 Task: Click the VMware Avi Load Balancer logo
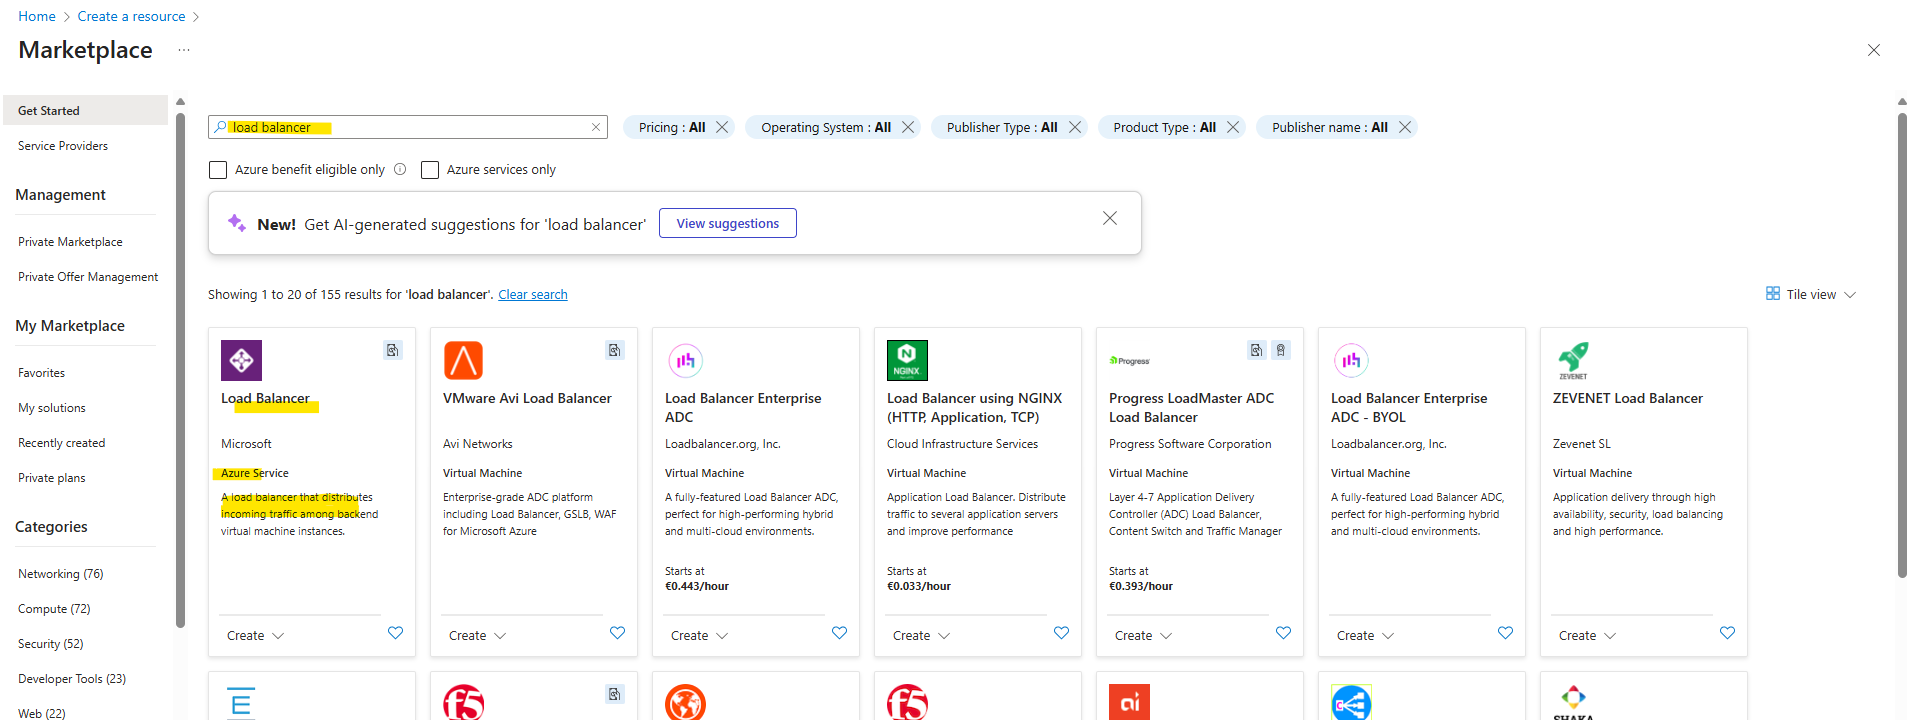[x=463, y=361]
